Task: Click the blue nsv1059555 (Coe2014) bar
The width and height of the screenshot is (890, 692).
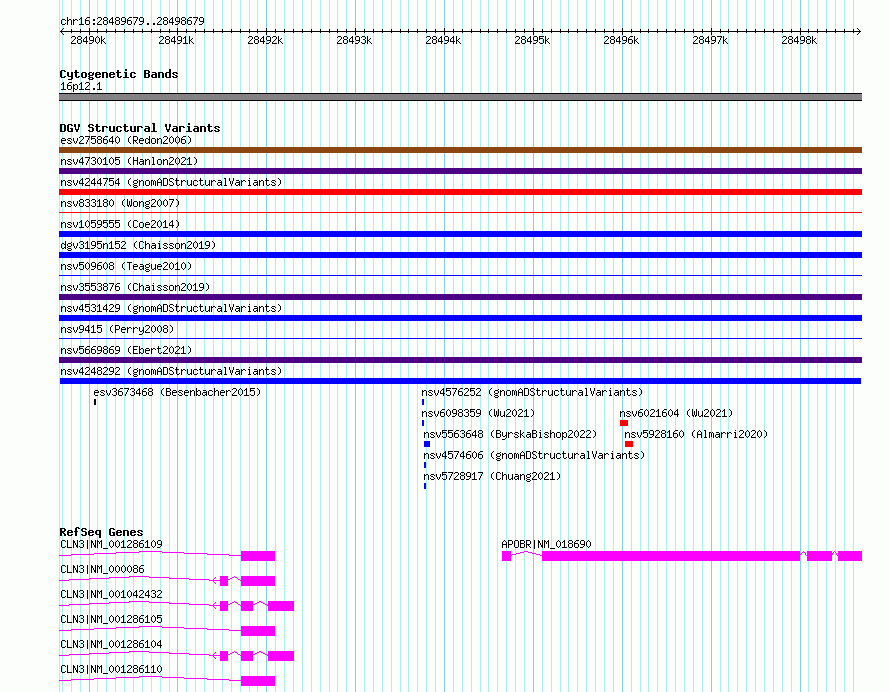Action: click(460, 234)
